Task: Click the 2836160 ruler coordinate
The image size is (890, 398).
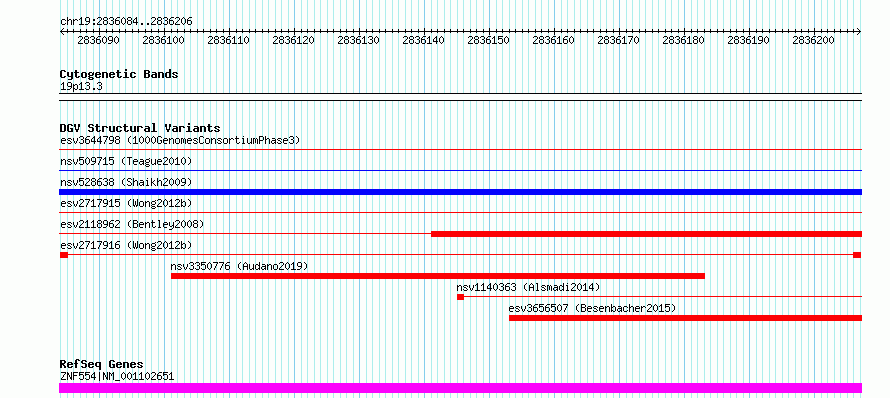Action: tap(553, 40)
